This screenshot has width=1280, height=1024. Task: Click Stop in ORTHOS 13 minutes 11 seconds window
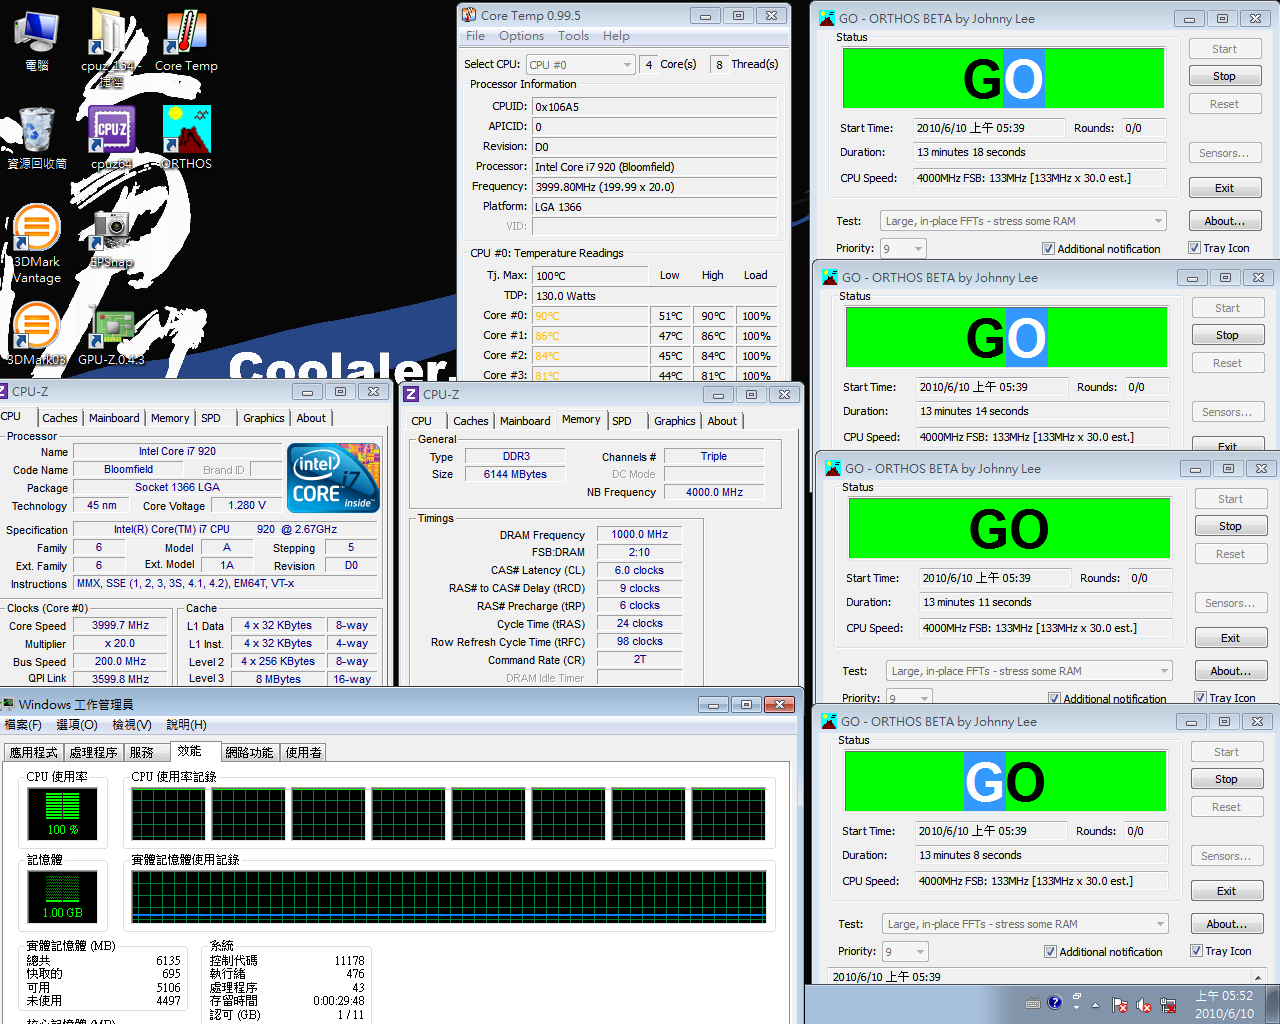coord(1230,526)
